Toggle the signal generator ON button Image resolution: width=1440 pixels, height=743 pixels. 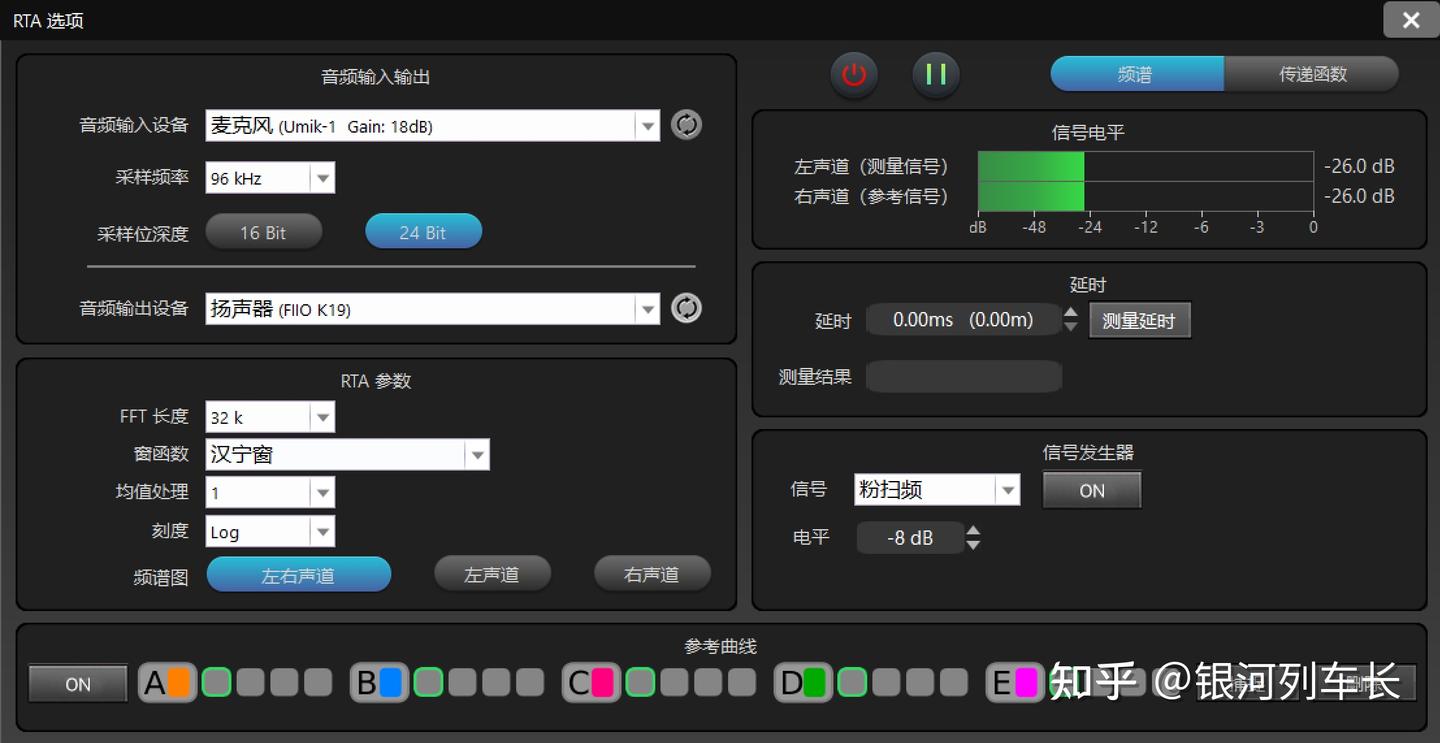[x=1091, y=490]
